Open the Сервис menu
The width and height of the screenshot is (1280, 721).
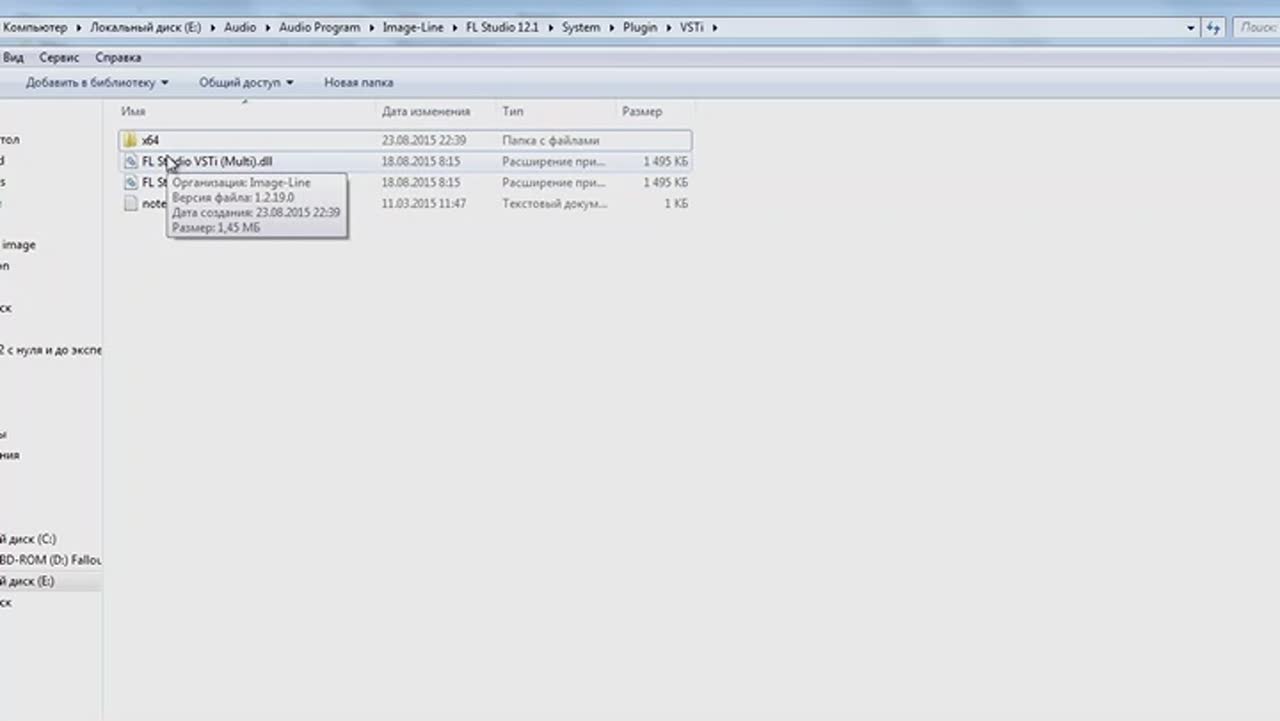[x=59, y=58]
